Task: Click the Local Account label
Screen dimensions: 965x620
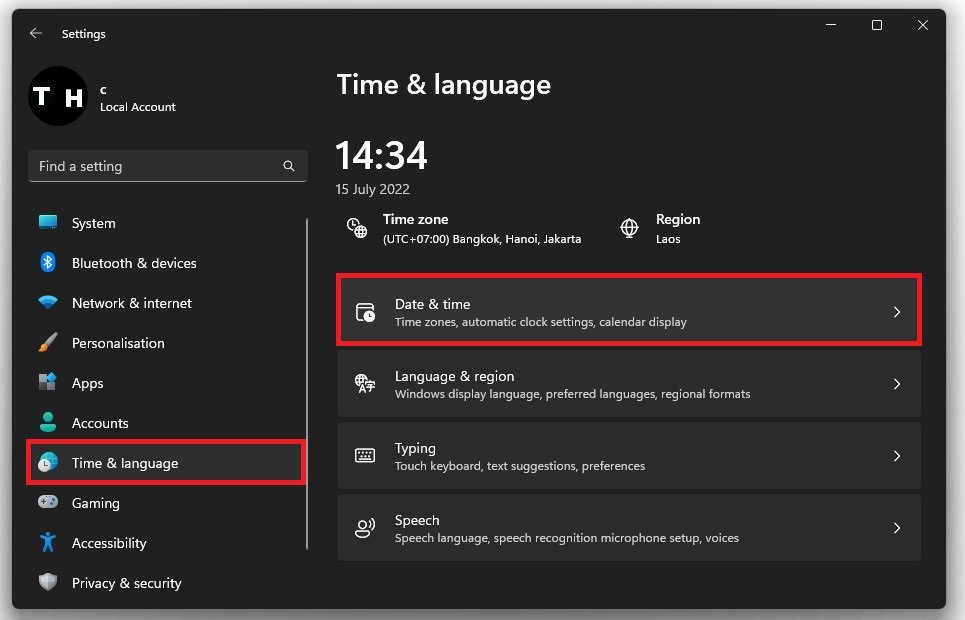Action: point(138,107)
